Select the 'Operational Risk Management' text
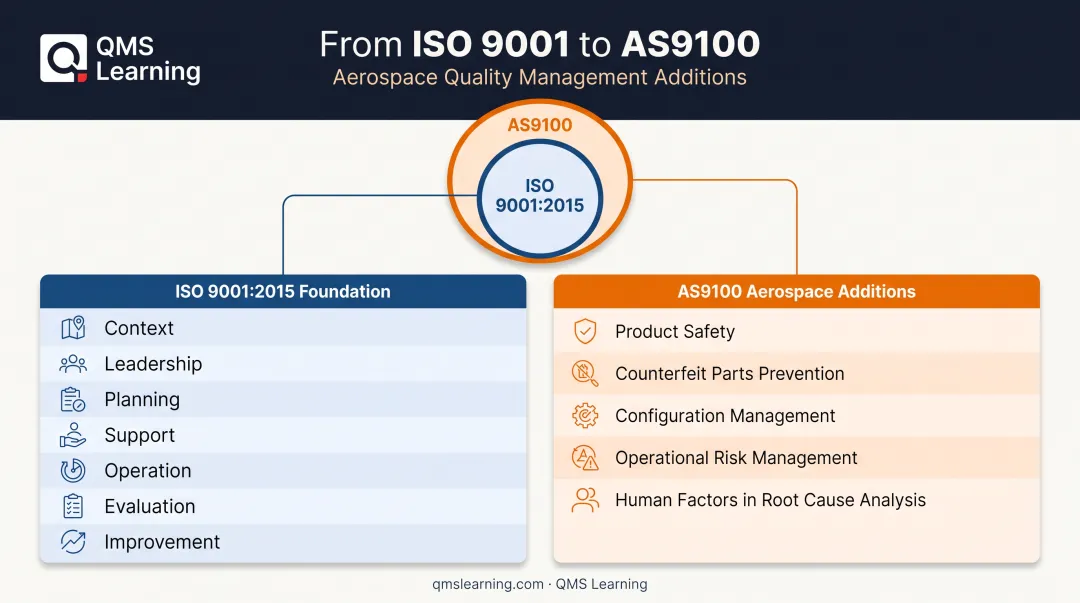1080x603 pixels. coord(736,458)
